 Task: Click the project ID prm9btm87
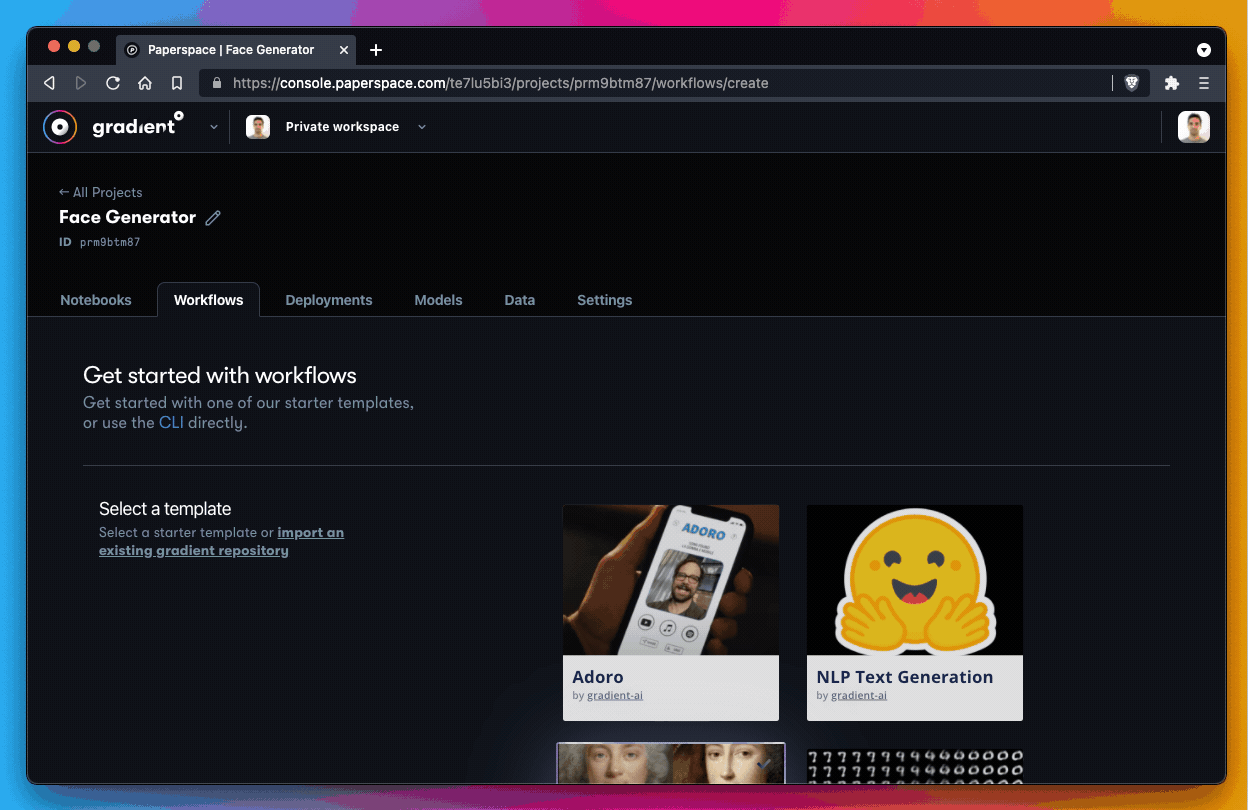(x=110, y=242)
